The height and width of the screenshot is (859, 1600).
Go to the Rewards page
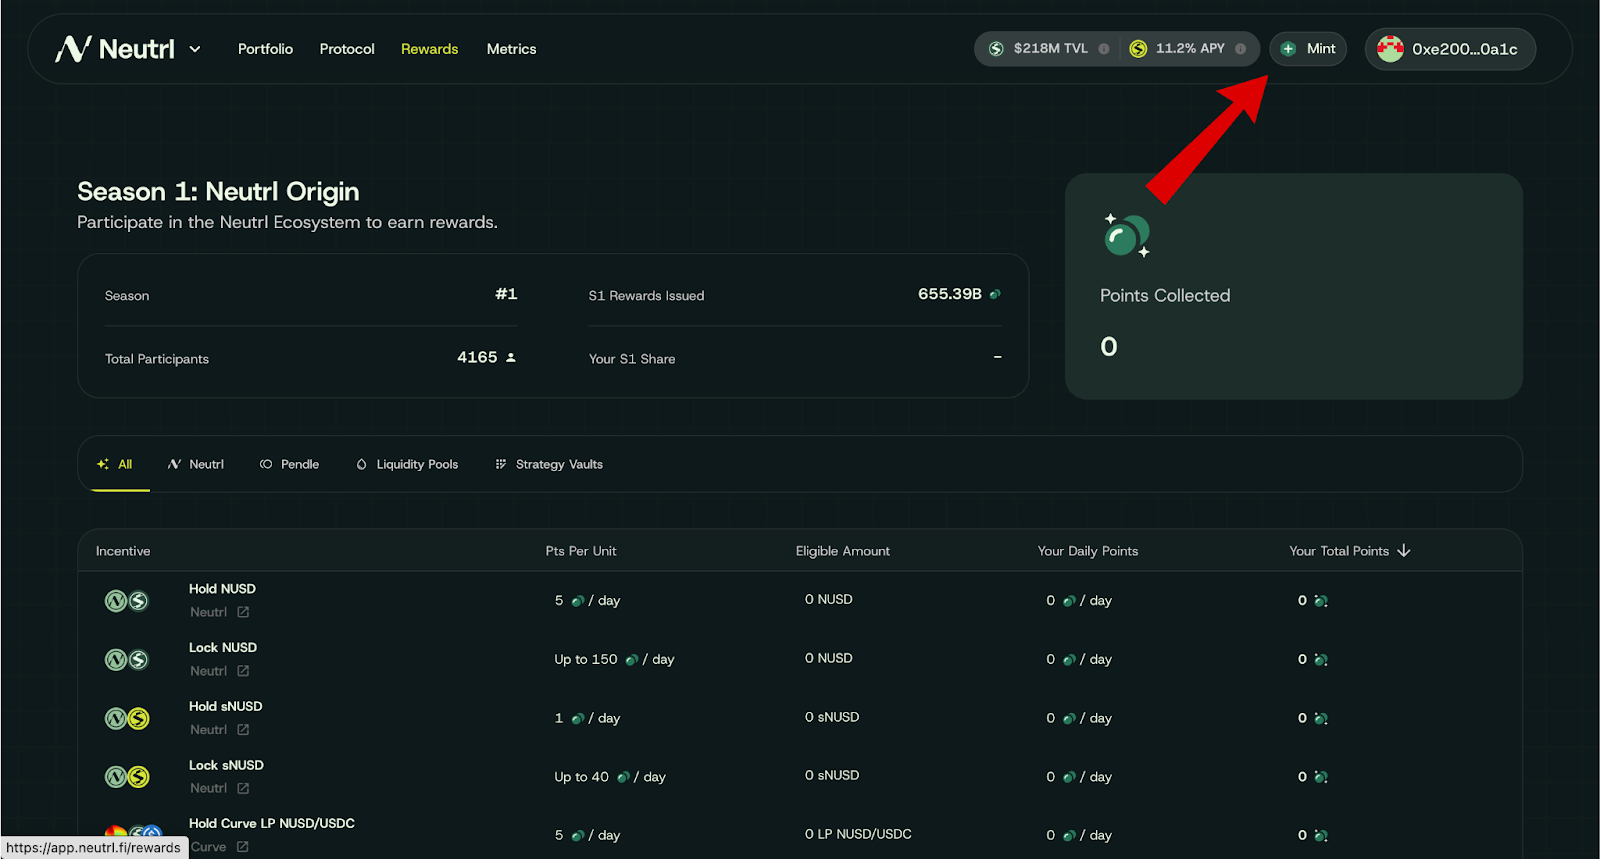point(429,49)
